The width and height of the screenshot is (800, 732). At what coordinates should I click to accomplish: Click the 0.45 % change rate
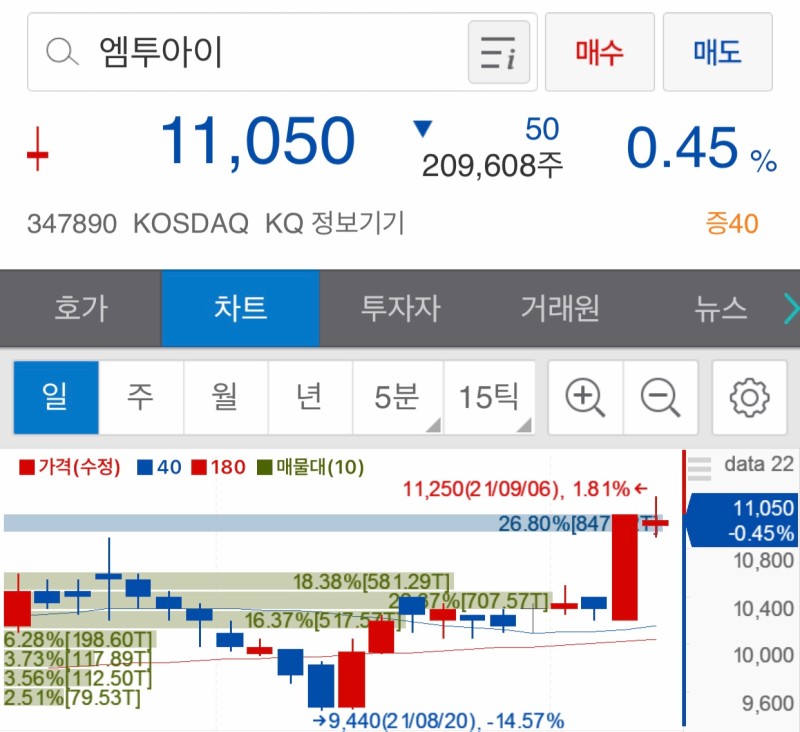point(702,148)
